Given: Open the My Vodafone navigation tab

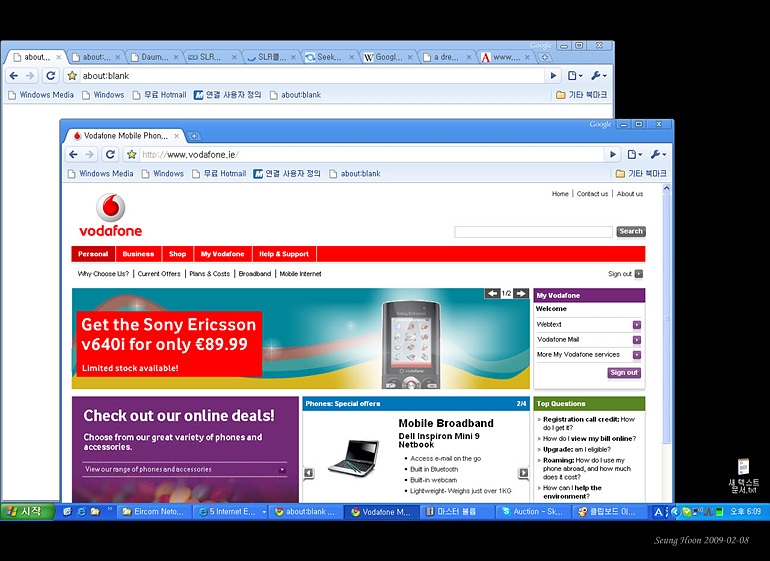Looking at the screenshot, I should [222, 254].
